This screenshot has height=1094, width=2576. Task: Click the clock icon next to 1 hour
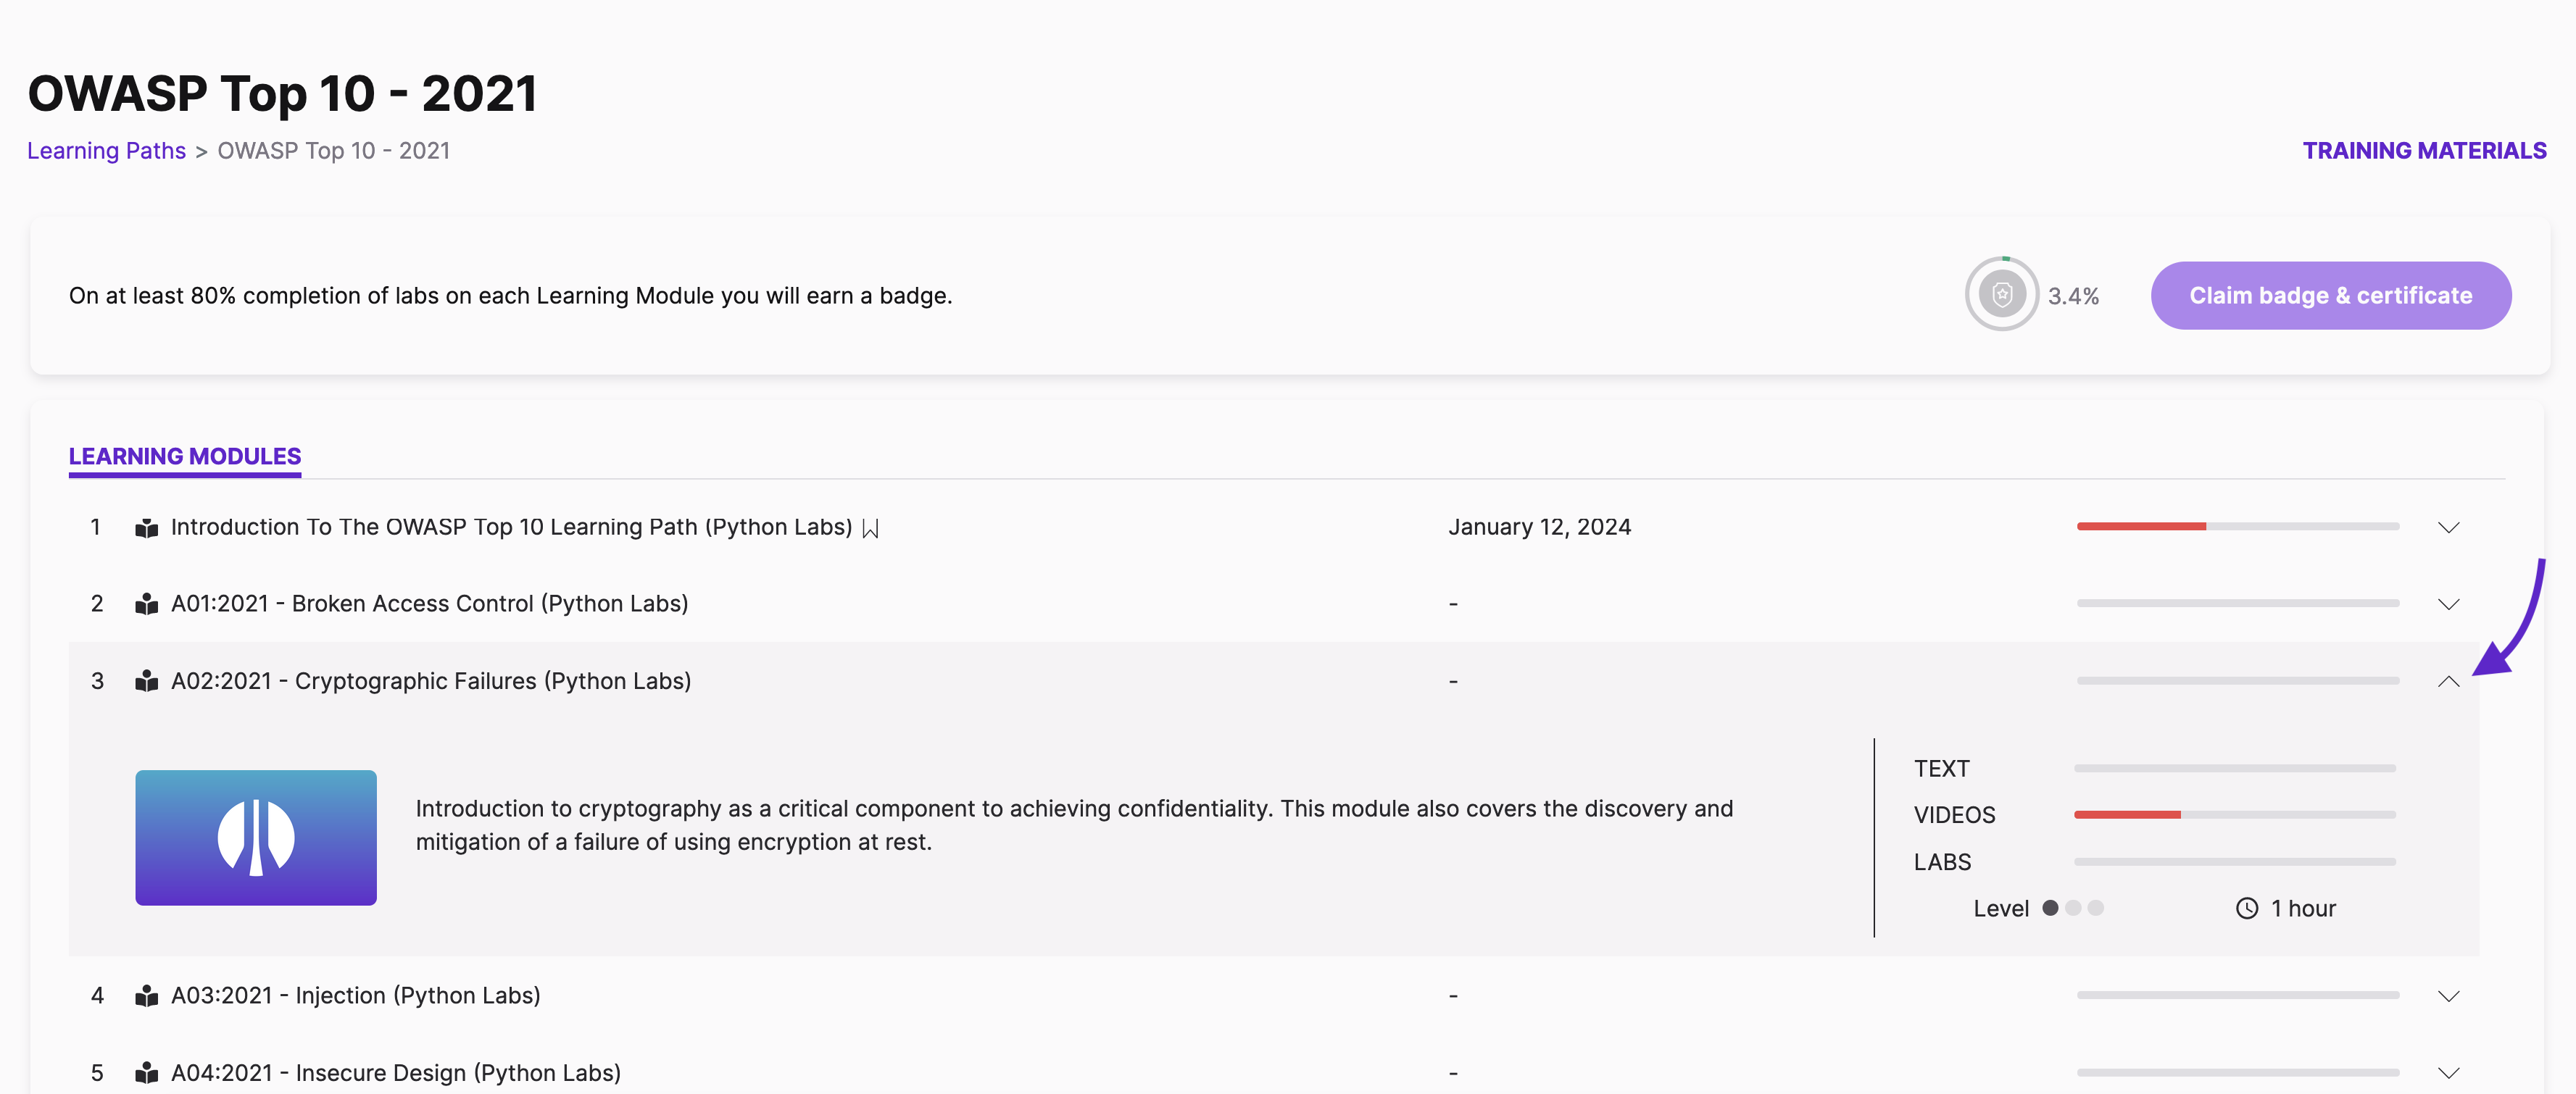point(2246,908)
